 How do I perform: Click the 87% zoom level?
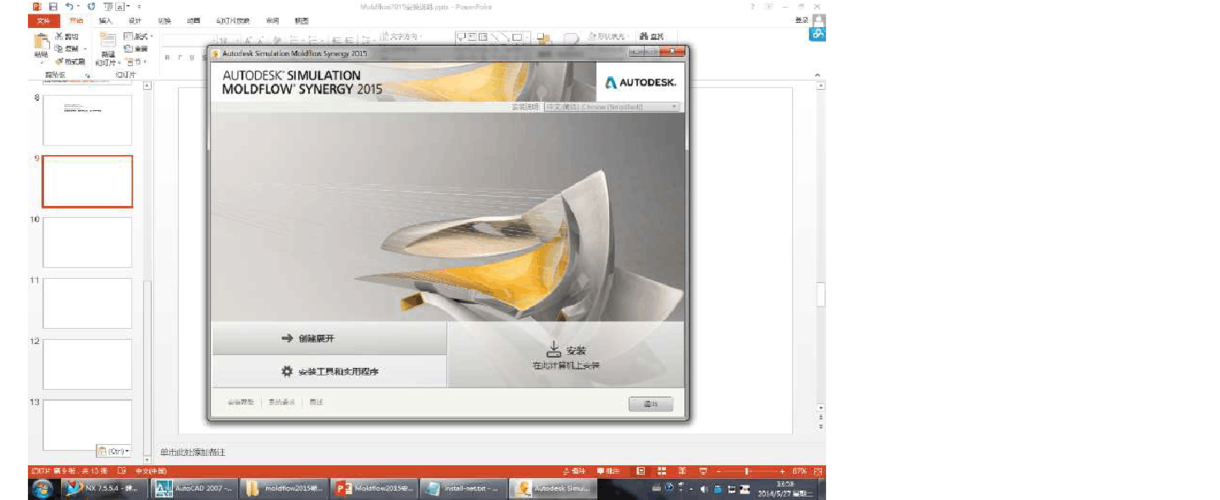(x=799, y=470)
